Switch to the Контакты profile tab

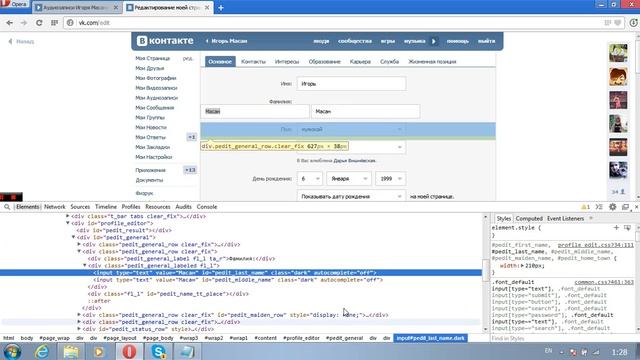253,62
